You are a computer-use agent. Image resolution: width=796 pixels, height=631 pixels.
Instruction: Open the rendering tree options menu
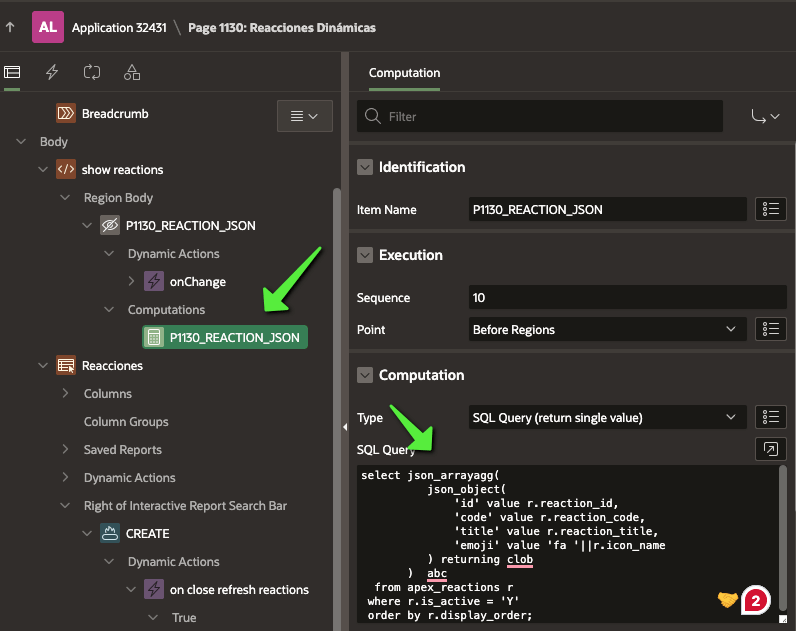(x=304, y=116)
